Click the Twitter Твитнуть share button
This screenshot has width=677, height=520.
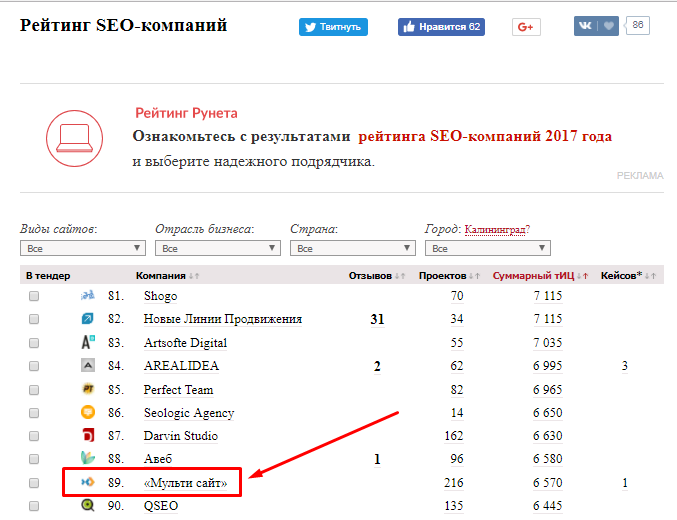coord(333,27)
